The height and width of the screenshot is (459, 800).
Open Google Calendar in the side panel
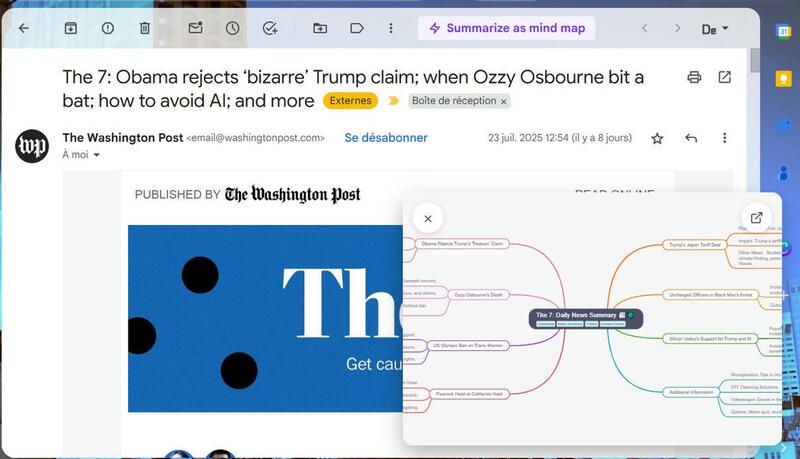tap(783, 31)
